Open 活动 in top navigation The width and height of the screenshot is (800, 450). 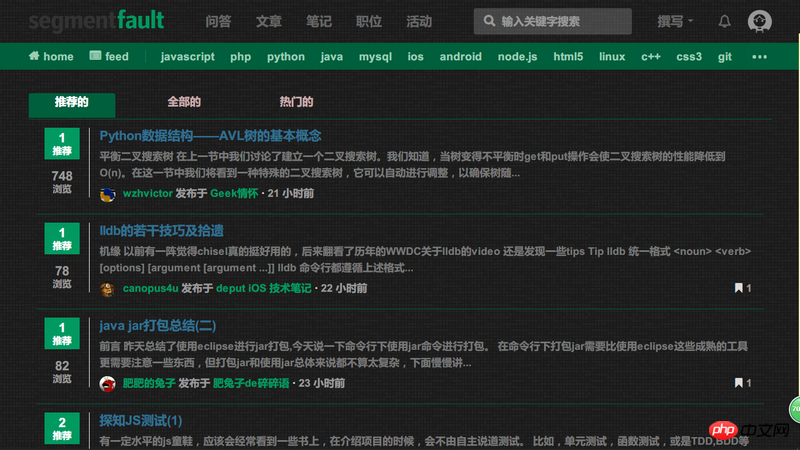[x=419, y=21]
